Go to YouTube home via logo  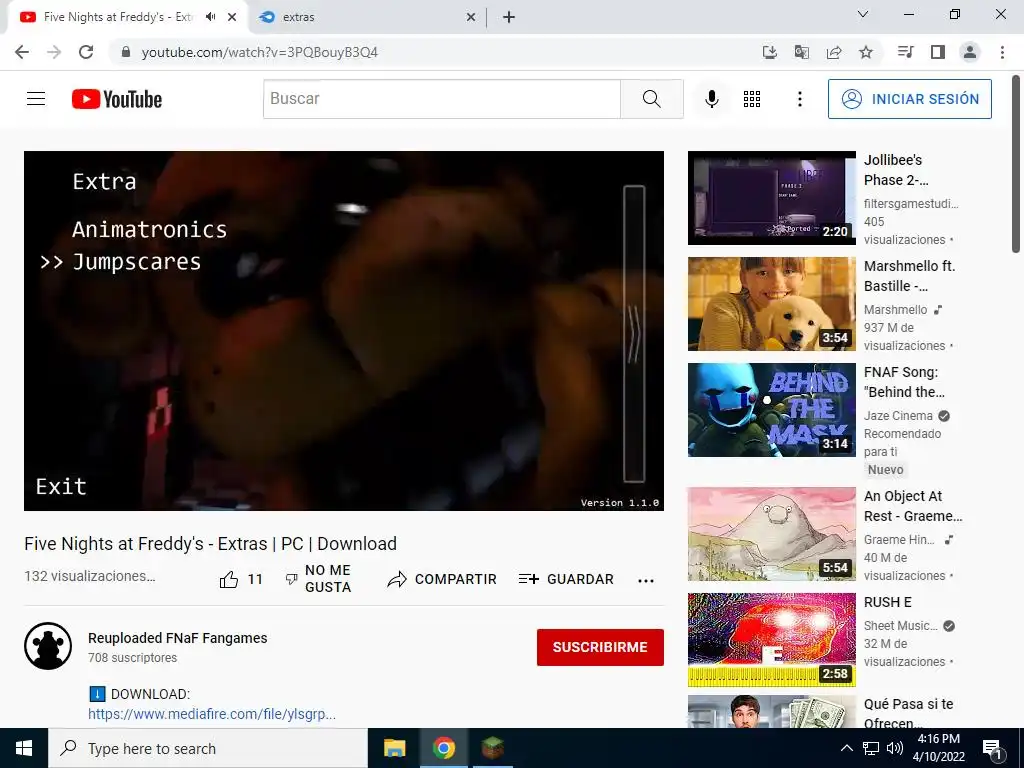117,99
